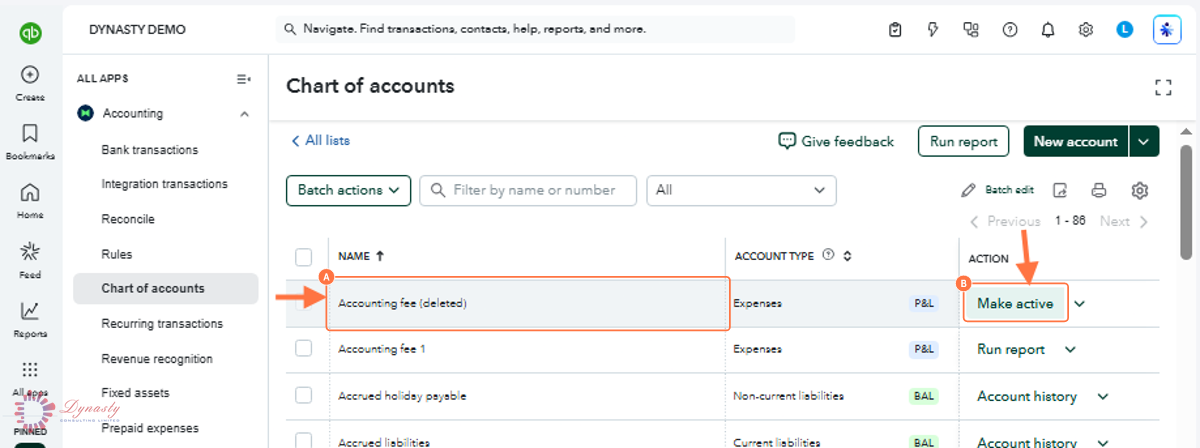The height and width of the screenshot is (448, 1200).
Task: Open the Intuit Assist icon at top right
Action: [x=1167, y=30]
